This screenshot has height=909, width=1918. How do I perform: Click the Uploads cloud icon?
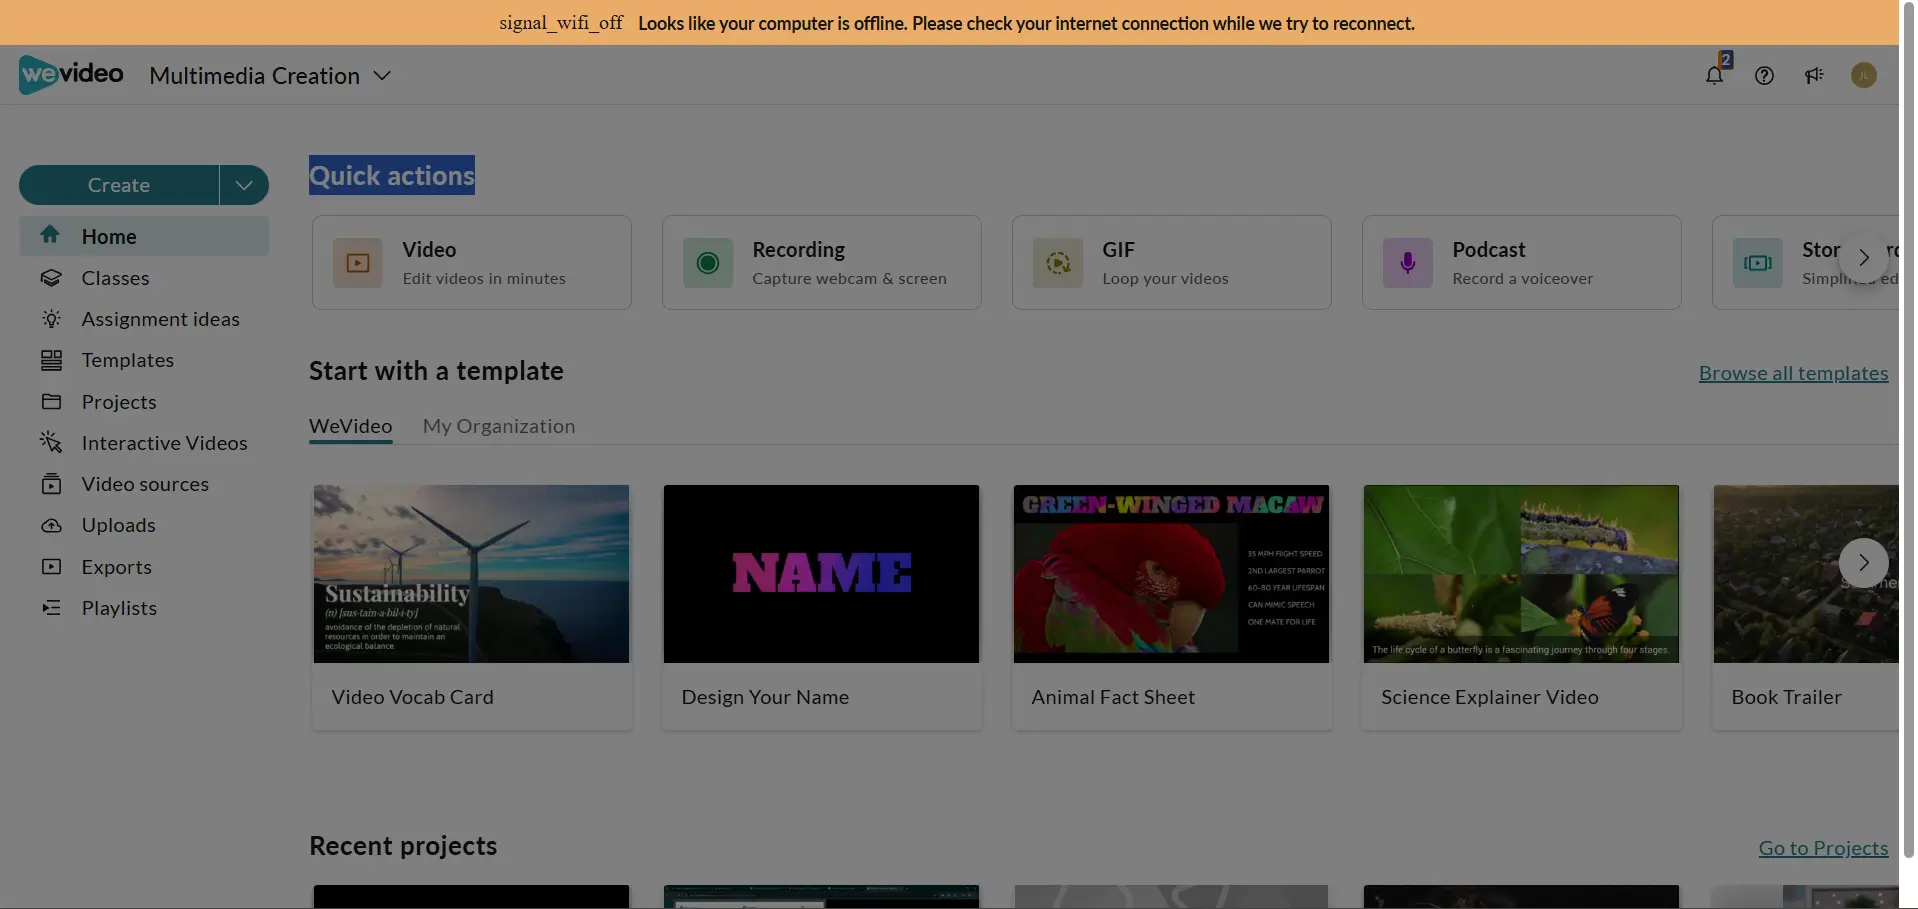51,525
